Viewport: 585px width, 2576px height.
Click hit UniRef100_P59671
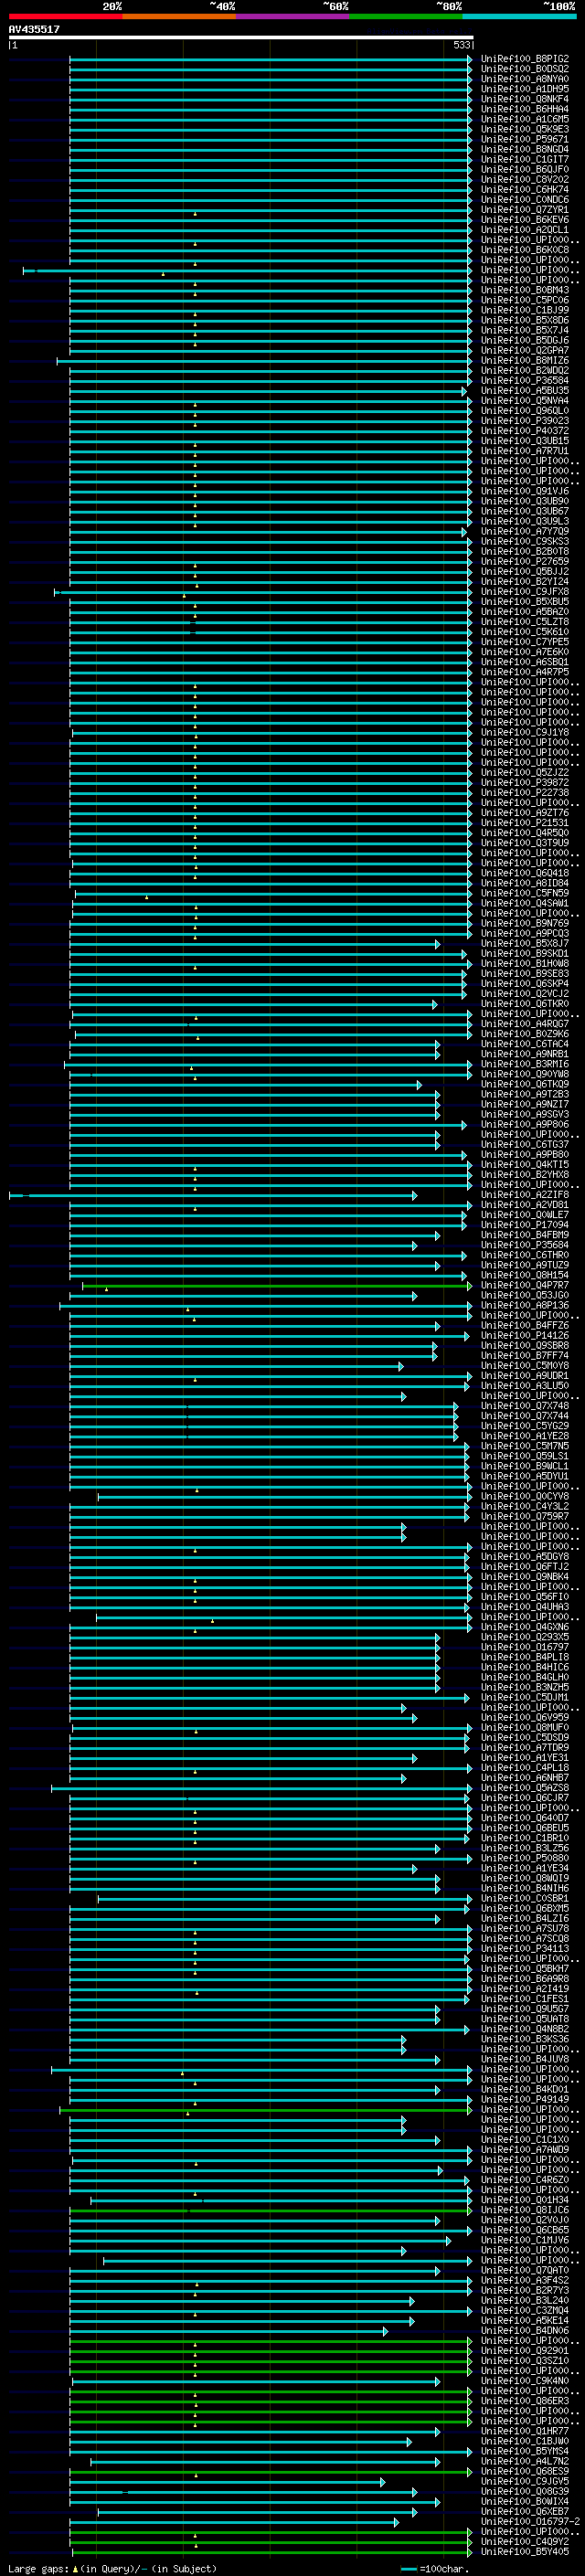[524, 139]
